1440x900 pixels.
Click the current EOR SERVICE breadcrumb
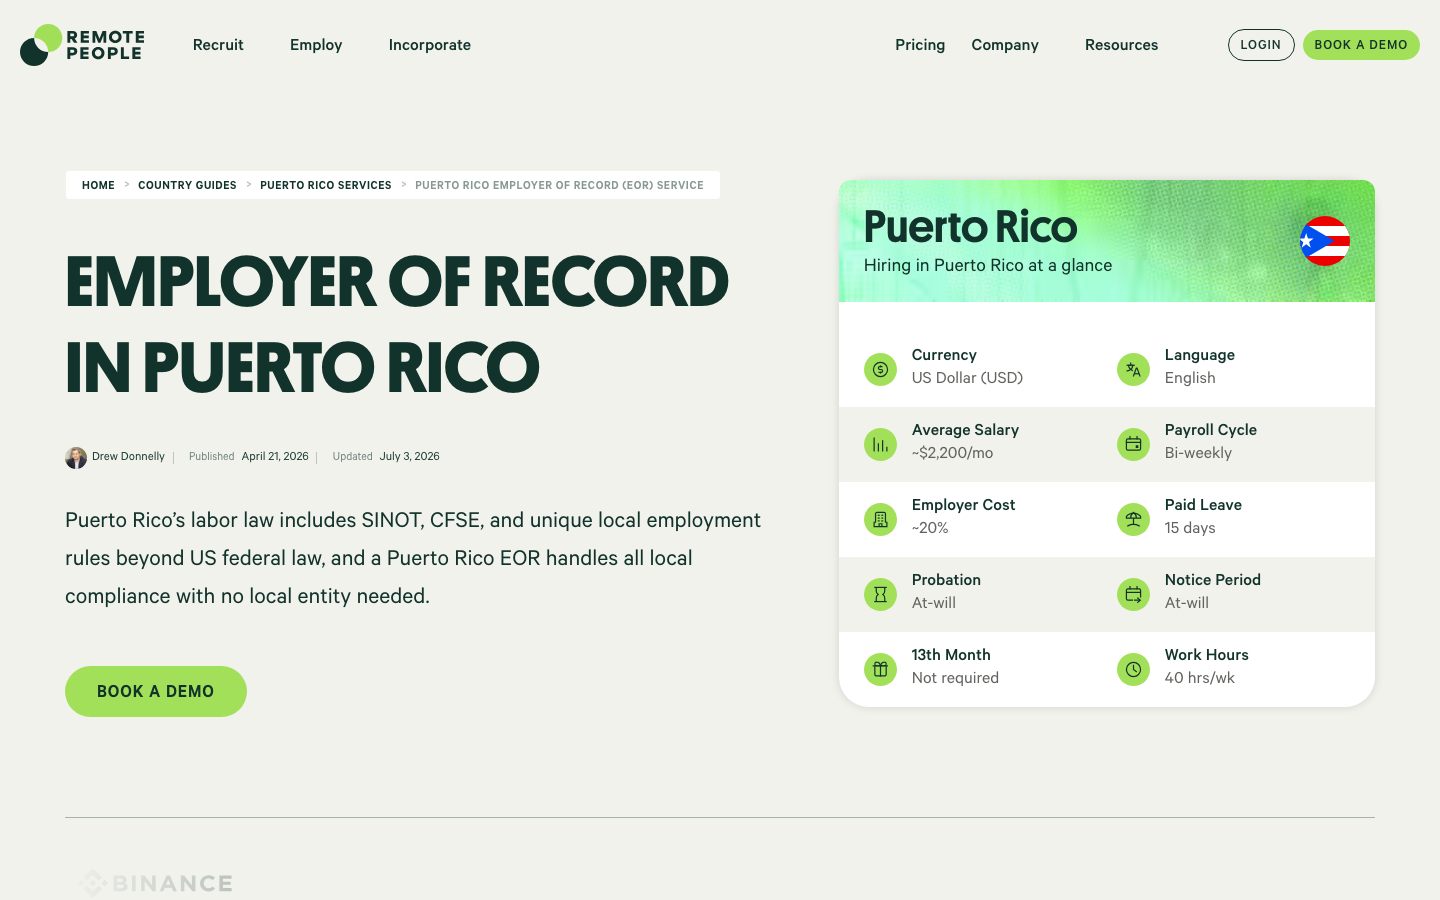(x=559, y=185)
